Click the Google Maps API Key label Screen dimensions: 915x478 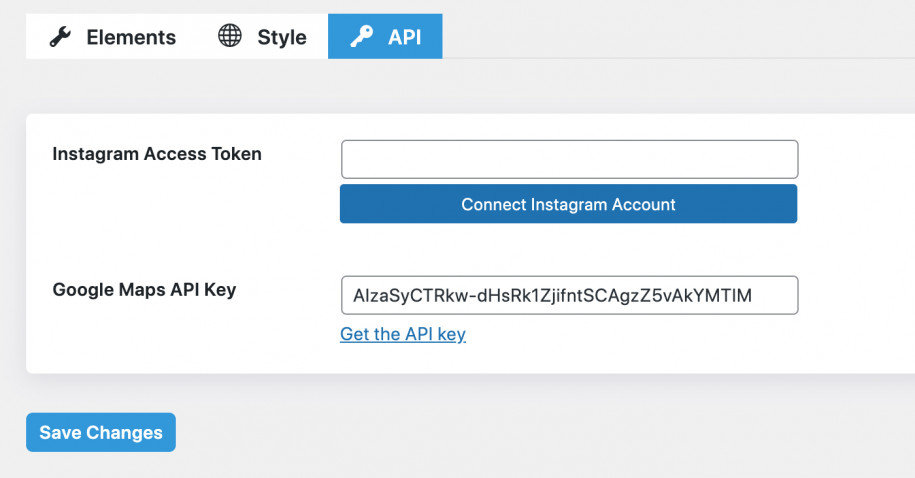[x=144, y=290]
